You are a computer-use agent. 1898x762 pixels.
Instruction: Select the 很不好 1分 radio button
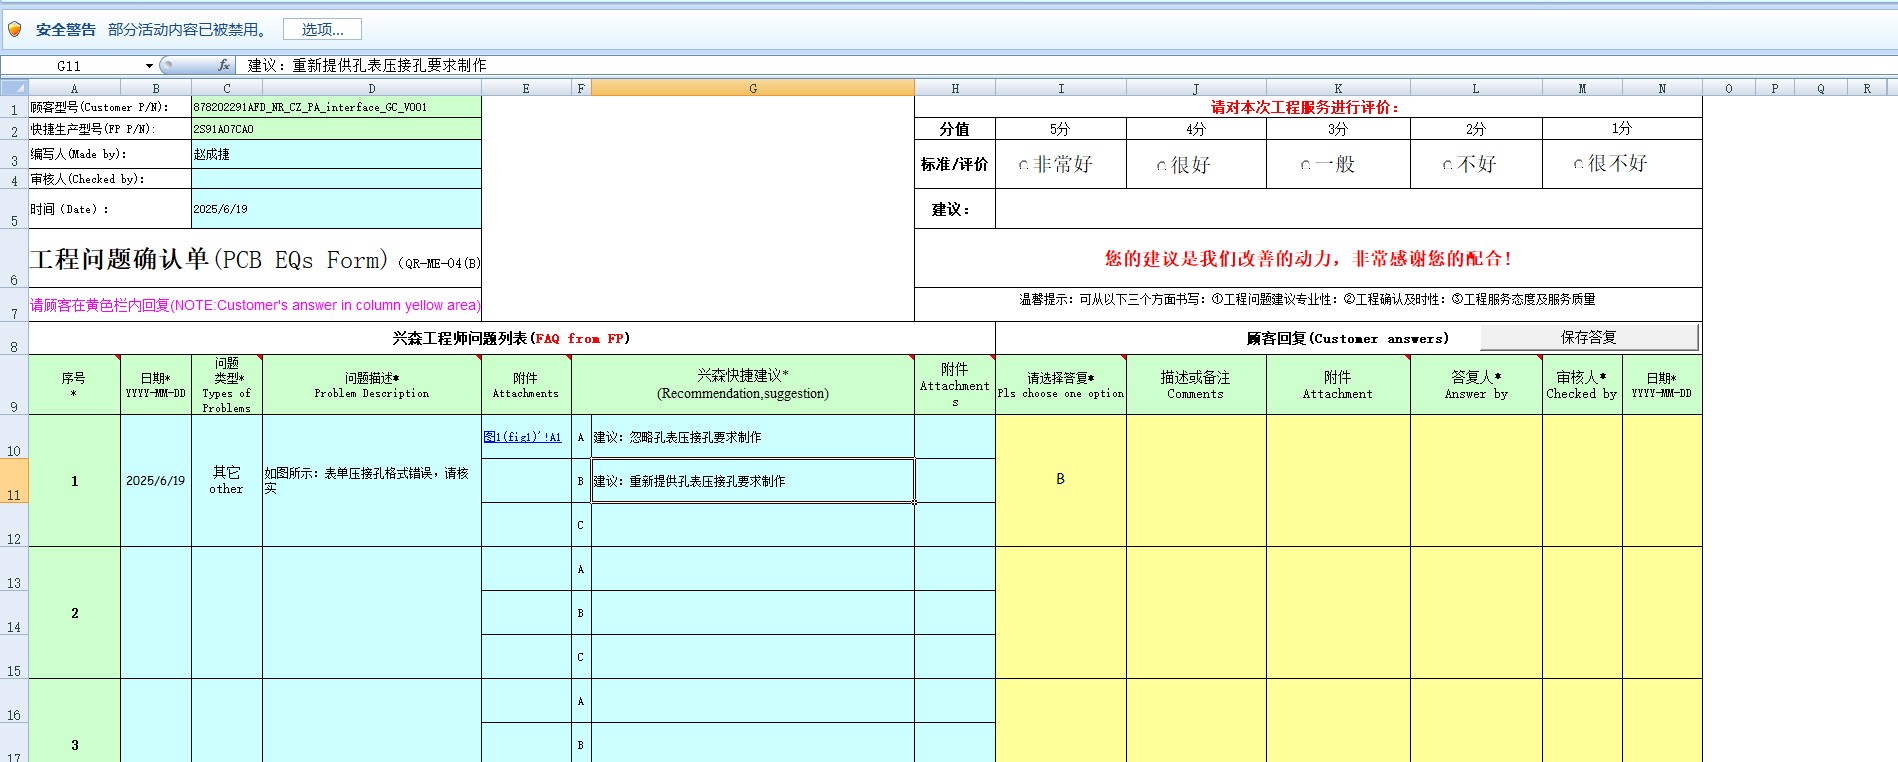pyautogui.click(x=1578, y=164)
